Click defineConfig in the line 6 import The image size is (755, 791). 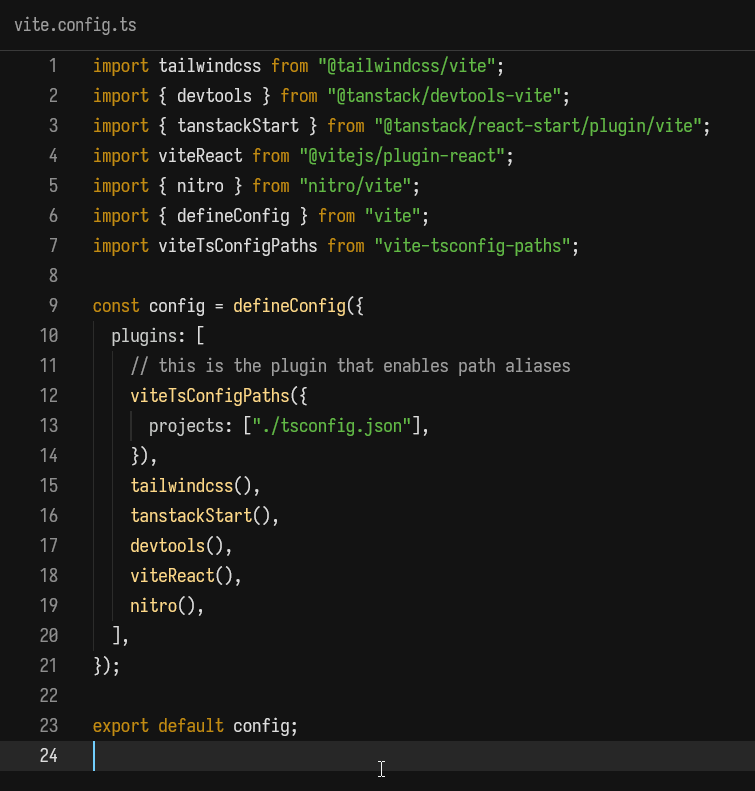tap(233, 216)
